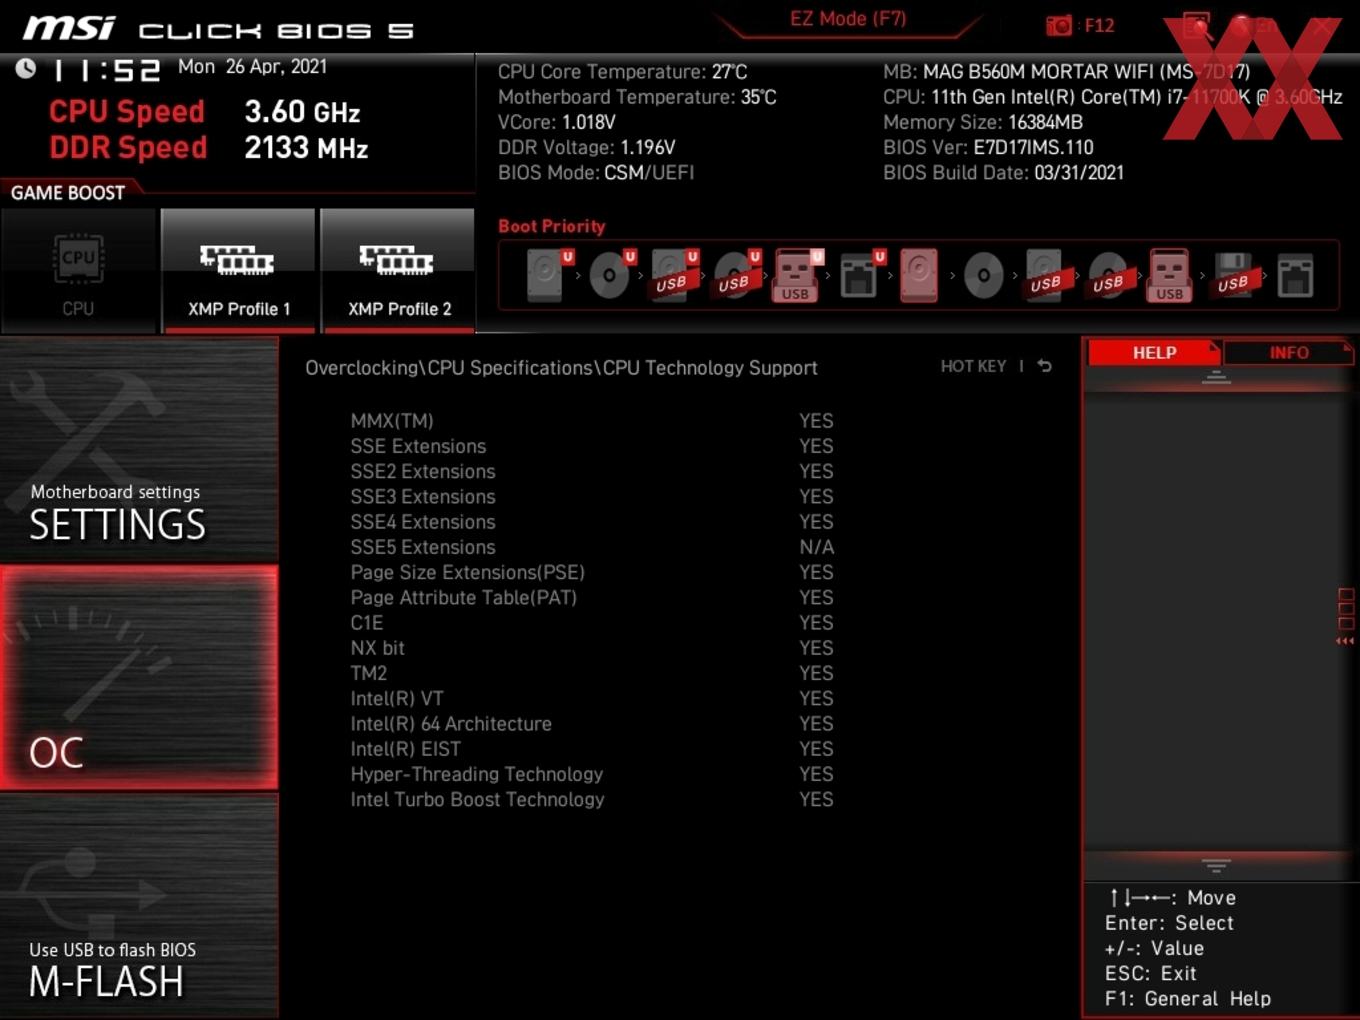Switch to EZ Mode (F7)
This screenshot has width=1360, height=1020.
pos(848,18)
